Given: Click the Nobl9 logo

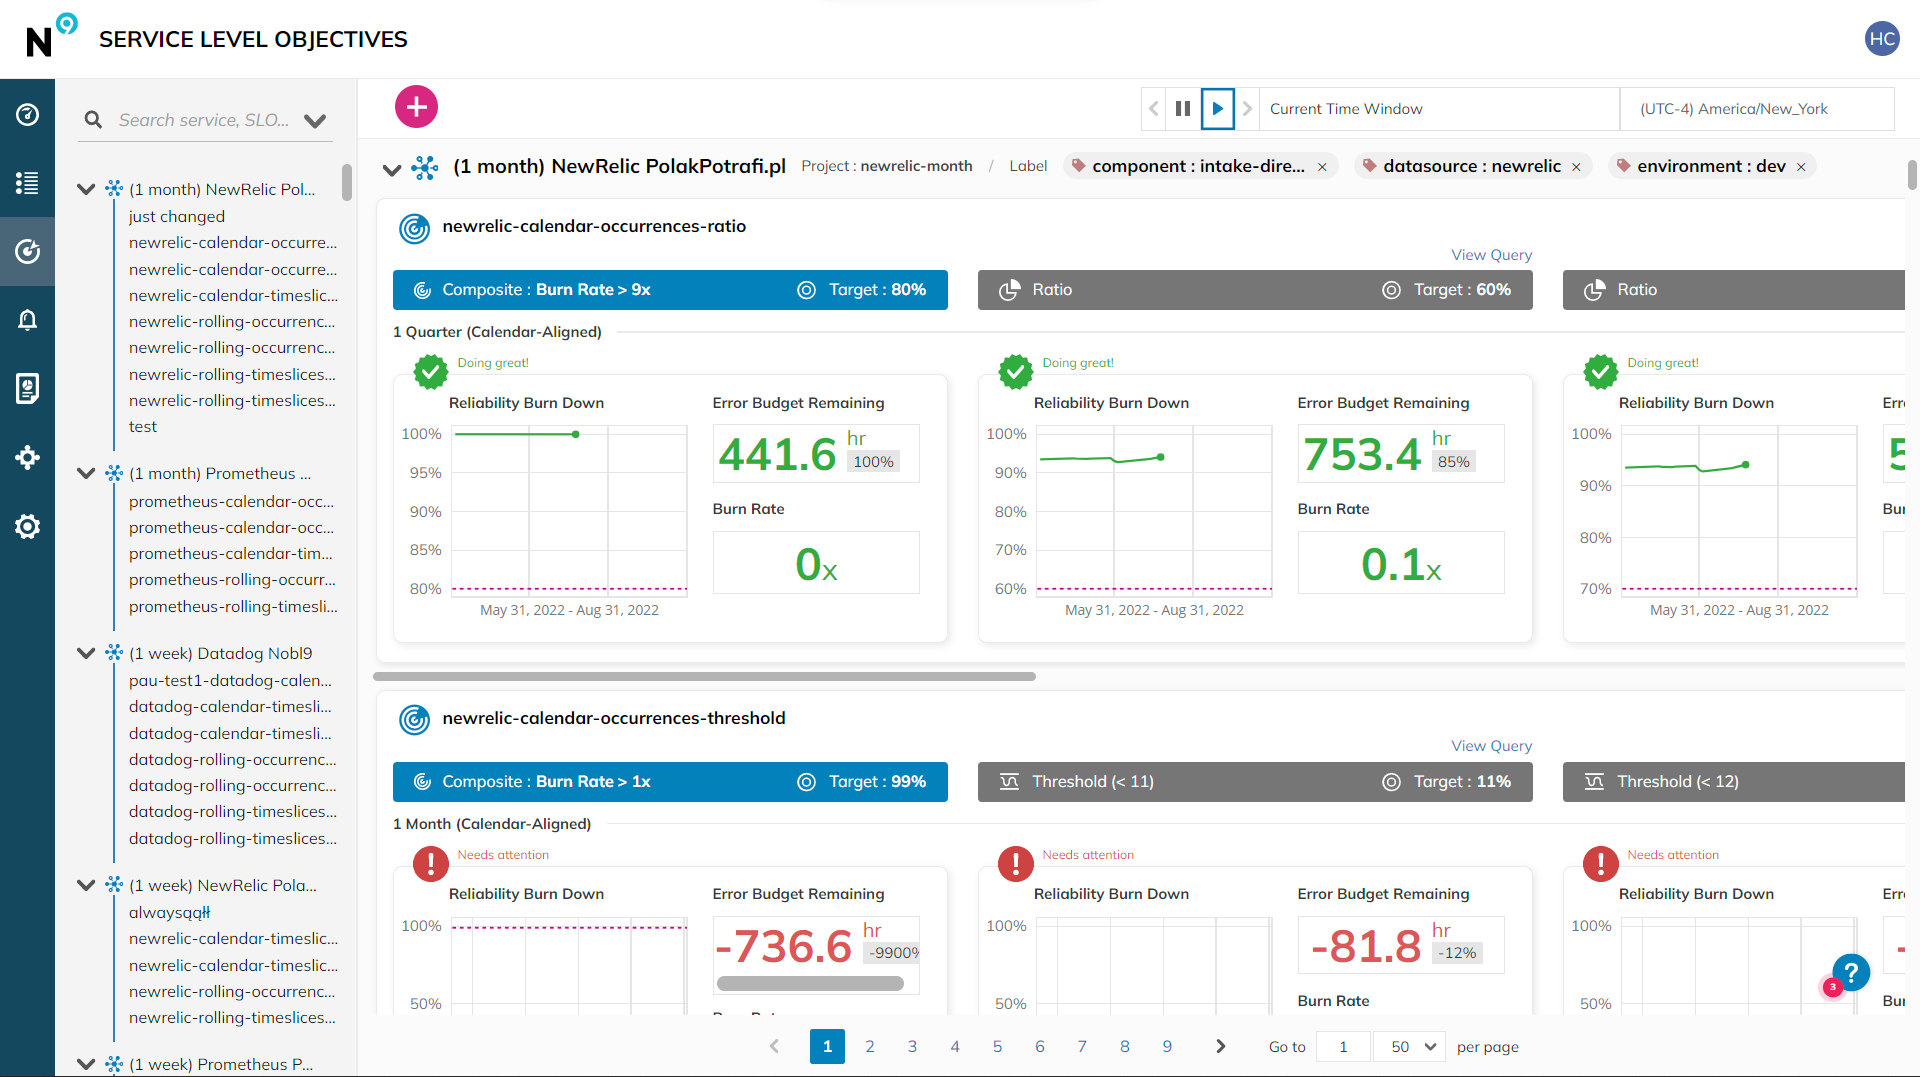Looking at the screenshot, I should (x=50, y=37).
